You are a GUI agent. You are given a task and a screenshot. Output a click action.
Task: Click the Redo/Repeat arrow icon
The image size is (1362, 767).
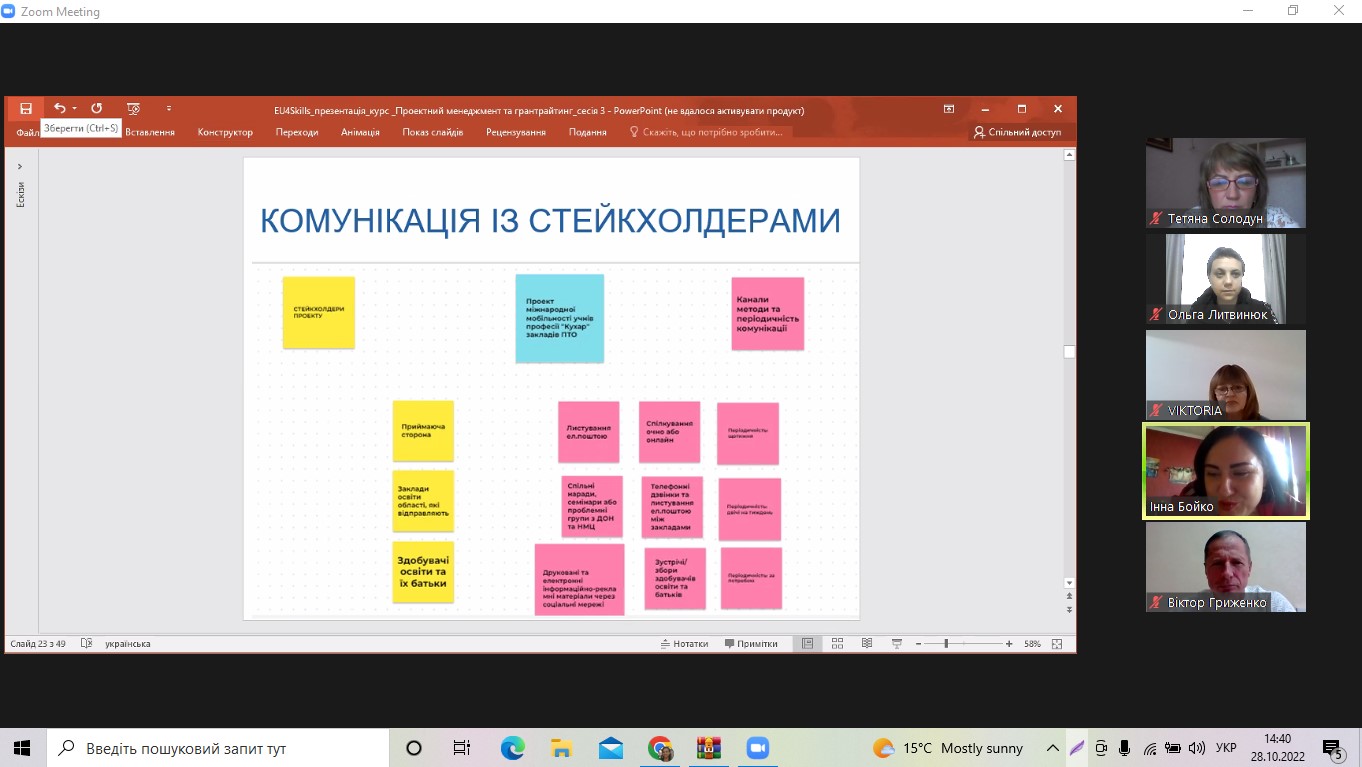[96, 109]
